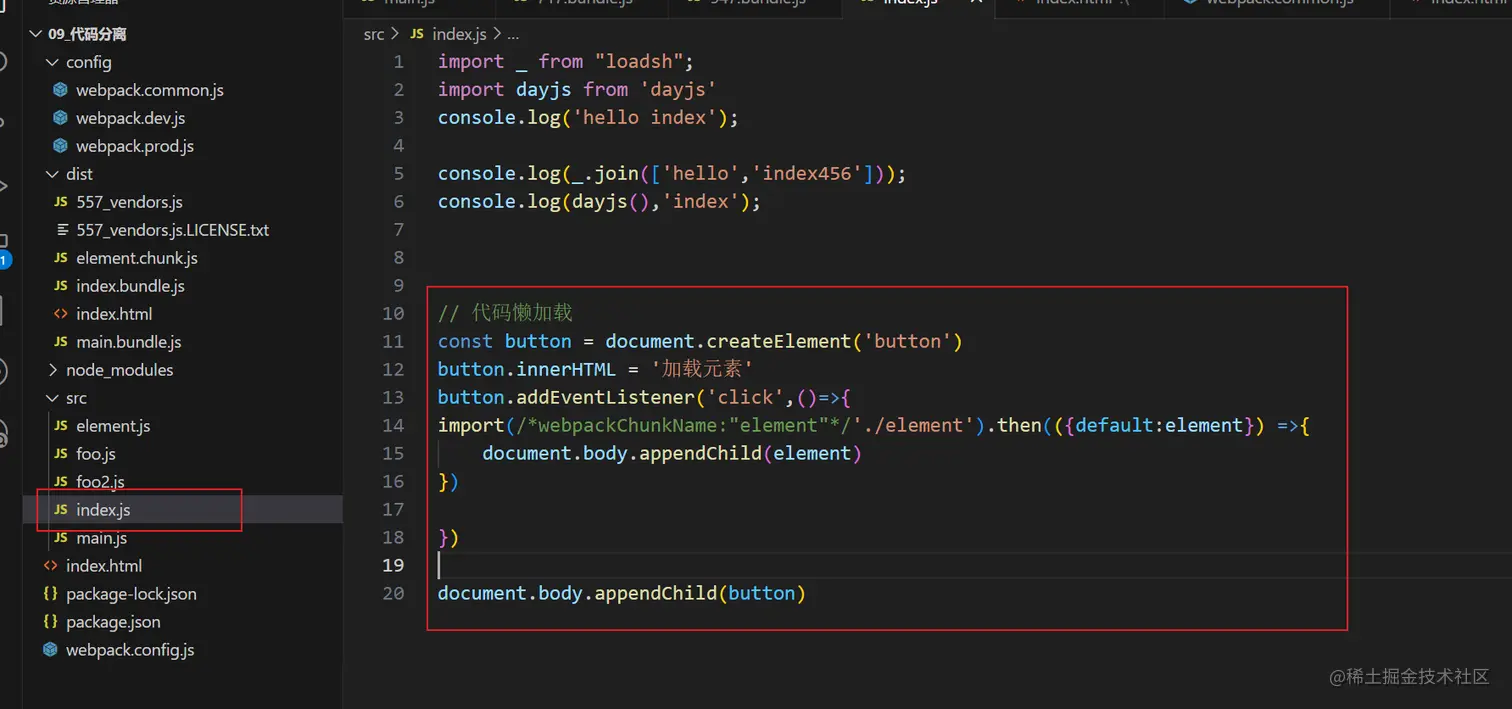The width and height of the screenshot is (1512, 709).
Task: Click the webpack icon beside webpack.prod.js
Action: pos(60,146)
